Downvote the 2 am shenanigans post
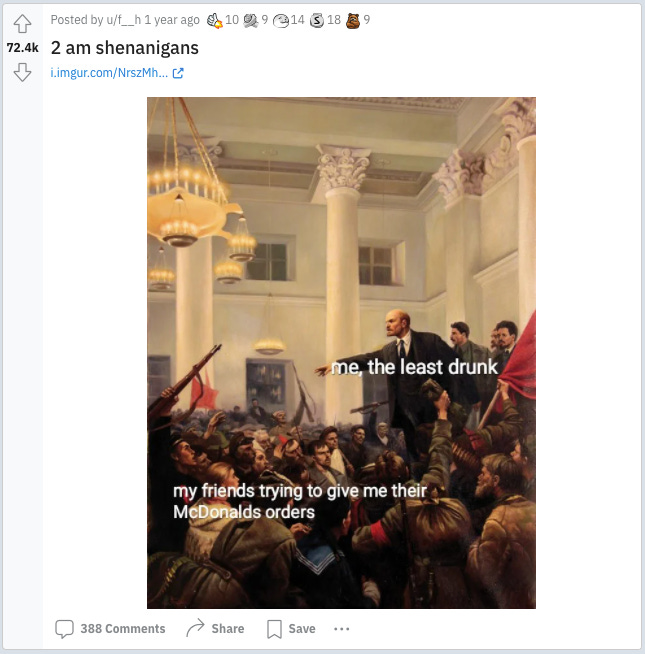The height and width of the screenshot is (654, 645). click(x=22, y=72)
